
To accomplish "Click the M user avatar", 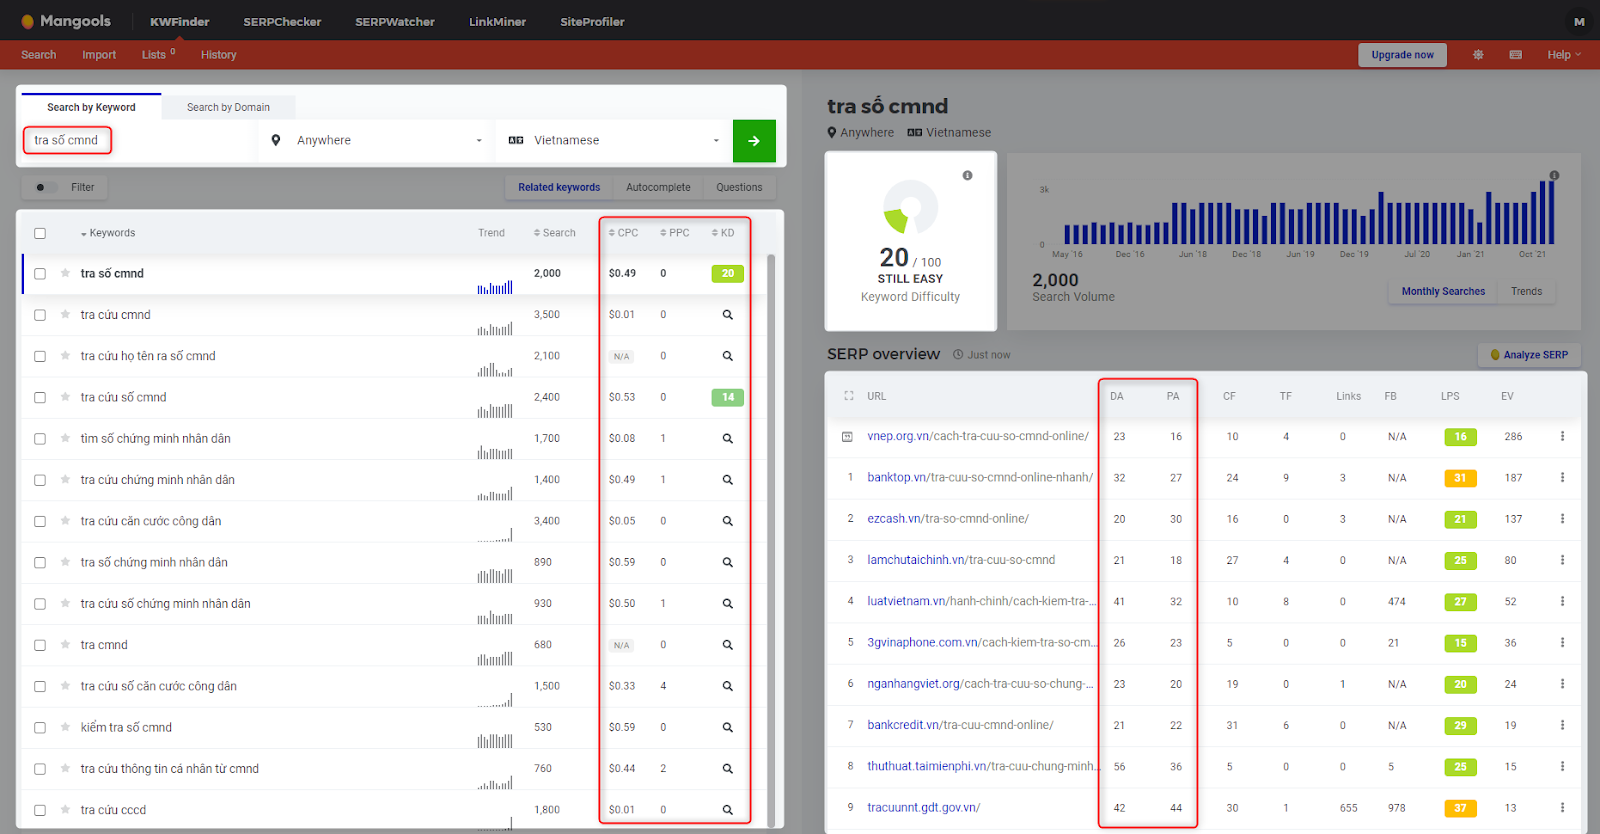I will [1579, 21].
